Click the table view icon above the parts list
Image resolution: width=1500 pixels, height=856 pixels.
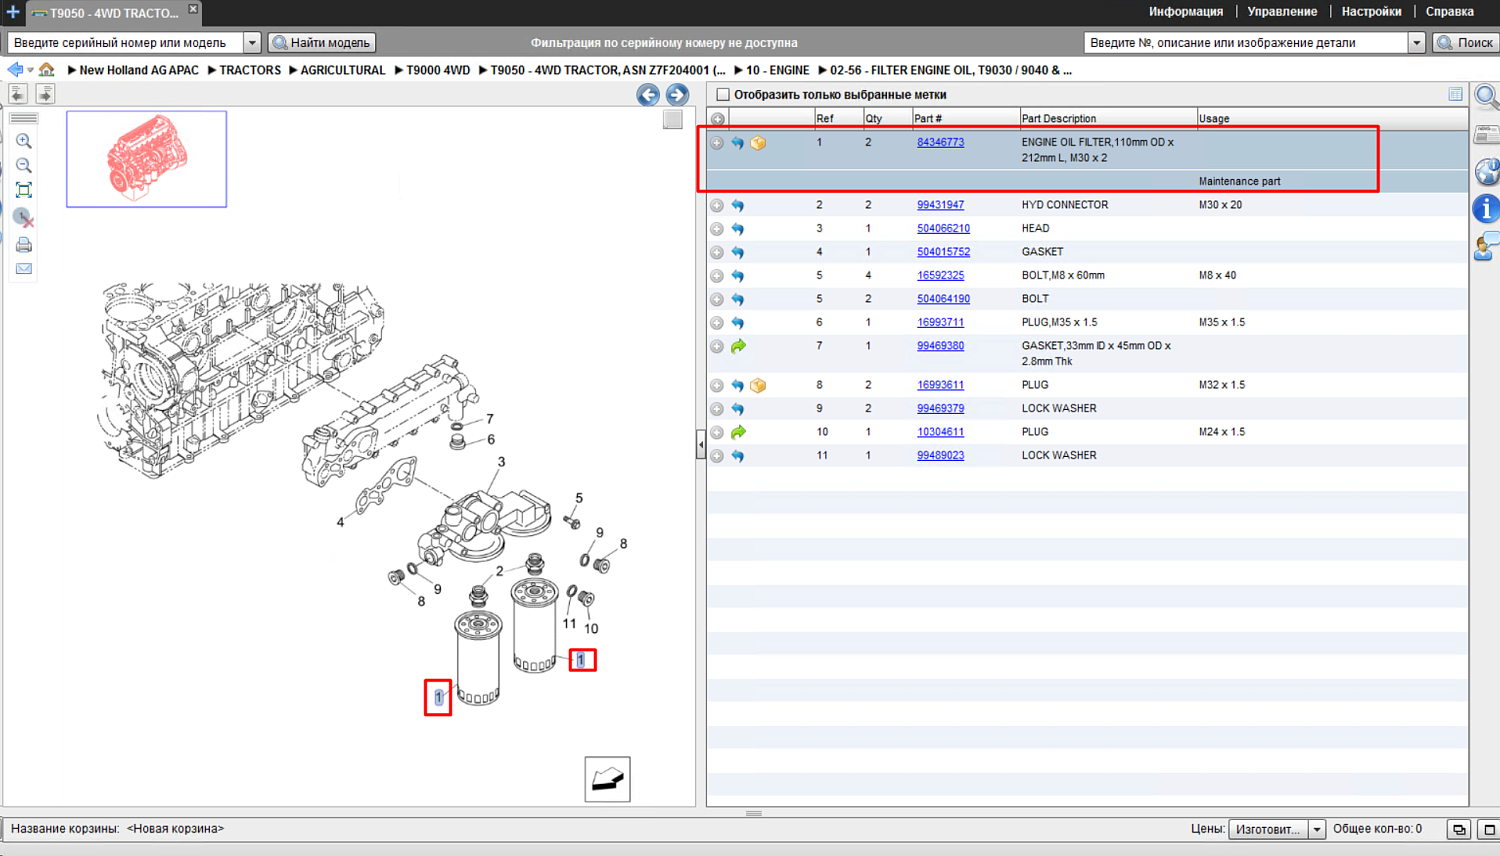1456,95
